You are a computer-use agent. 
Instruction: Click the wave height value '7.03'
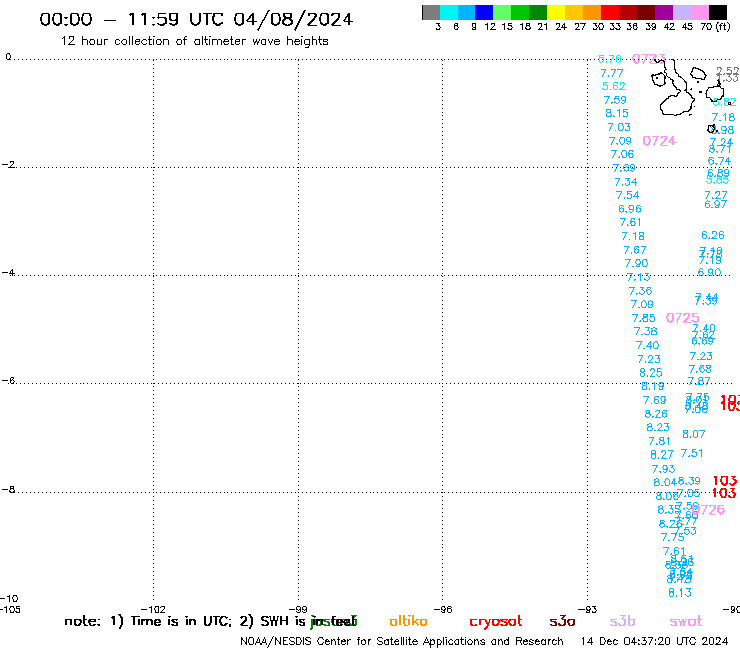click(x=619, y=127)
